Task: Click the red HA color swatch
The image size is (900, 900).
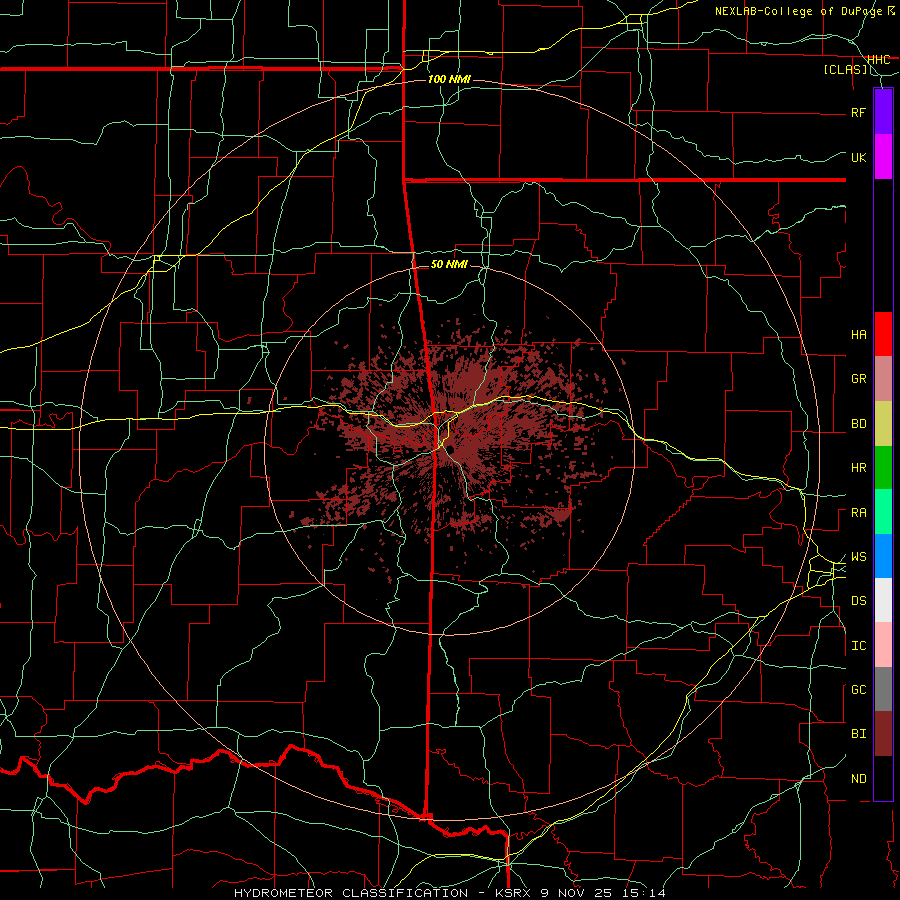Action: [x=883, y=334]
